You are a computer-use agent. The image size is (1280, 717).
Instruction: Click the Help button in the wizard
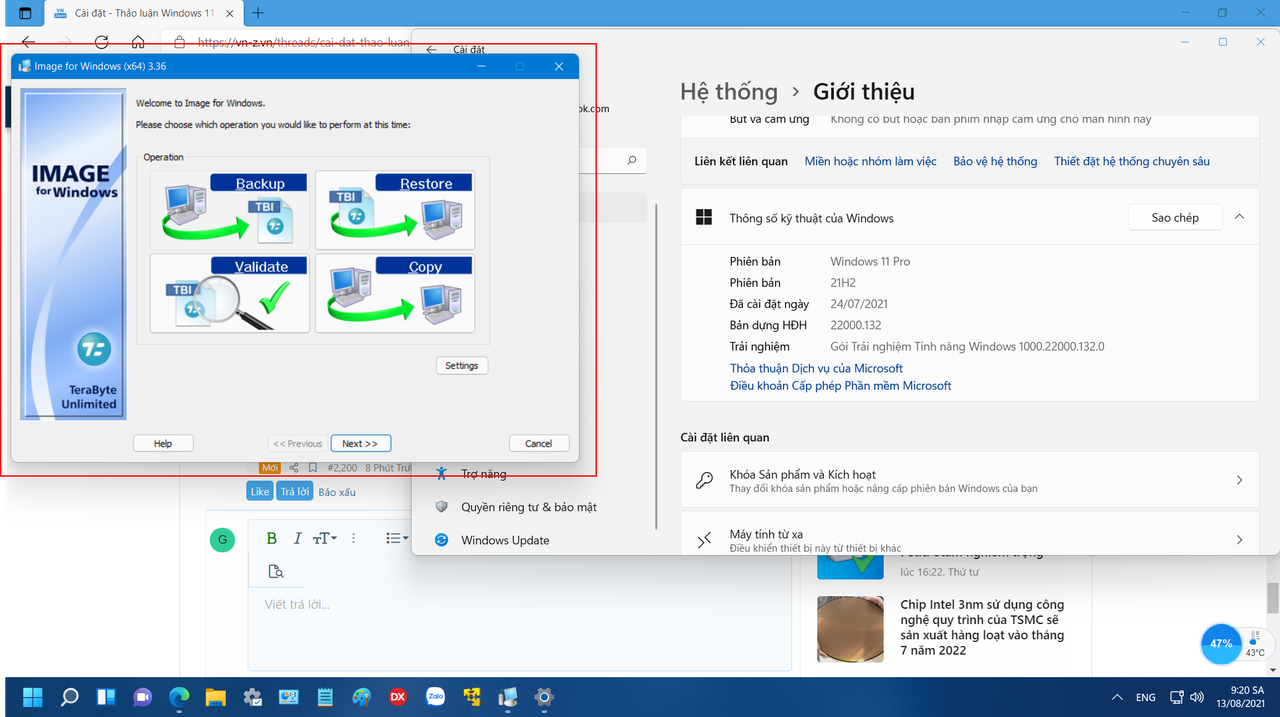click(x=163, y=444)
